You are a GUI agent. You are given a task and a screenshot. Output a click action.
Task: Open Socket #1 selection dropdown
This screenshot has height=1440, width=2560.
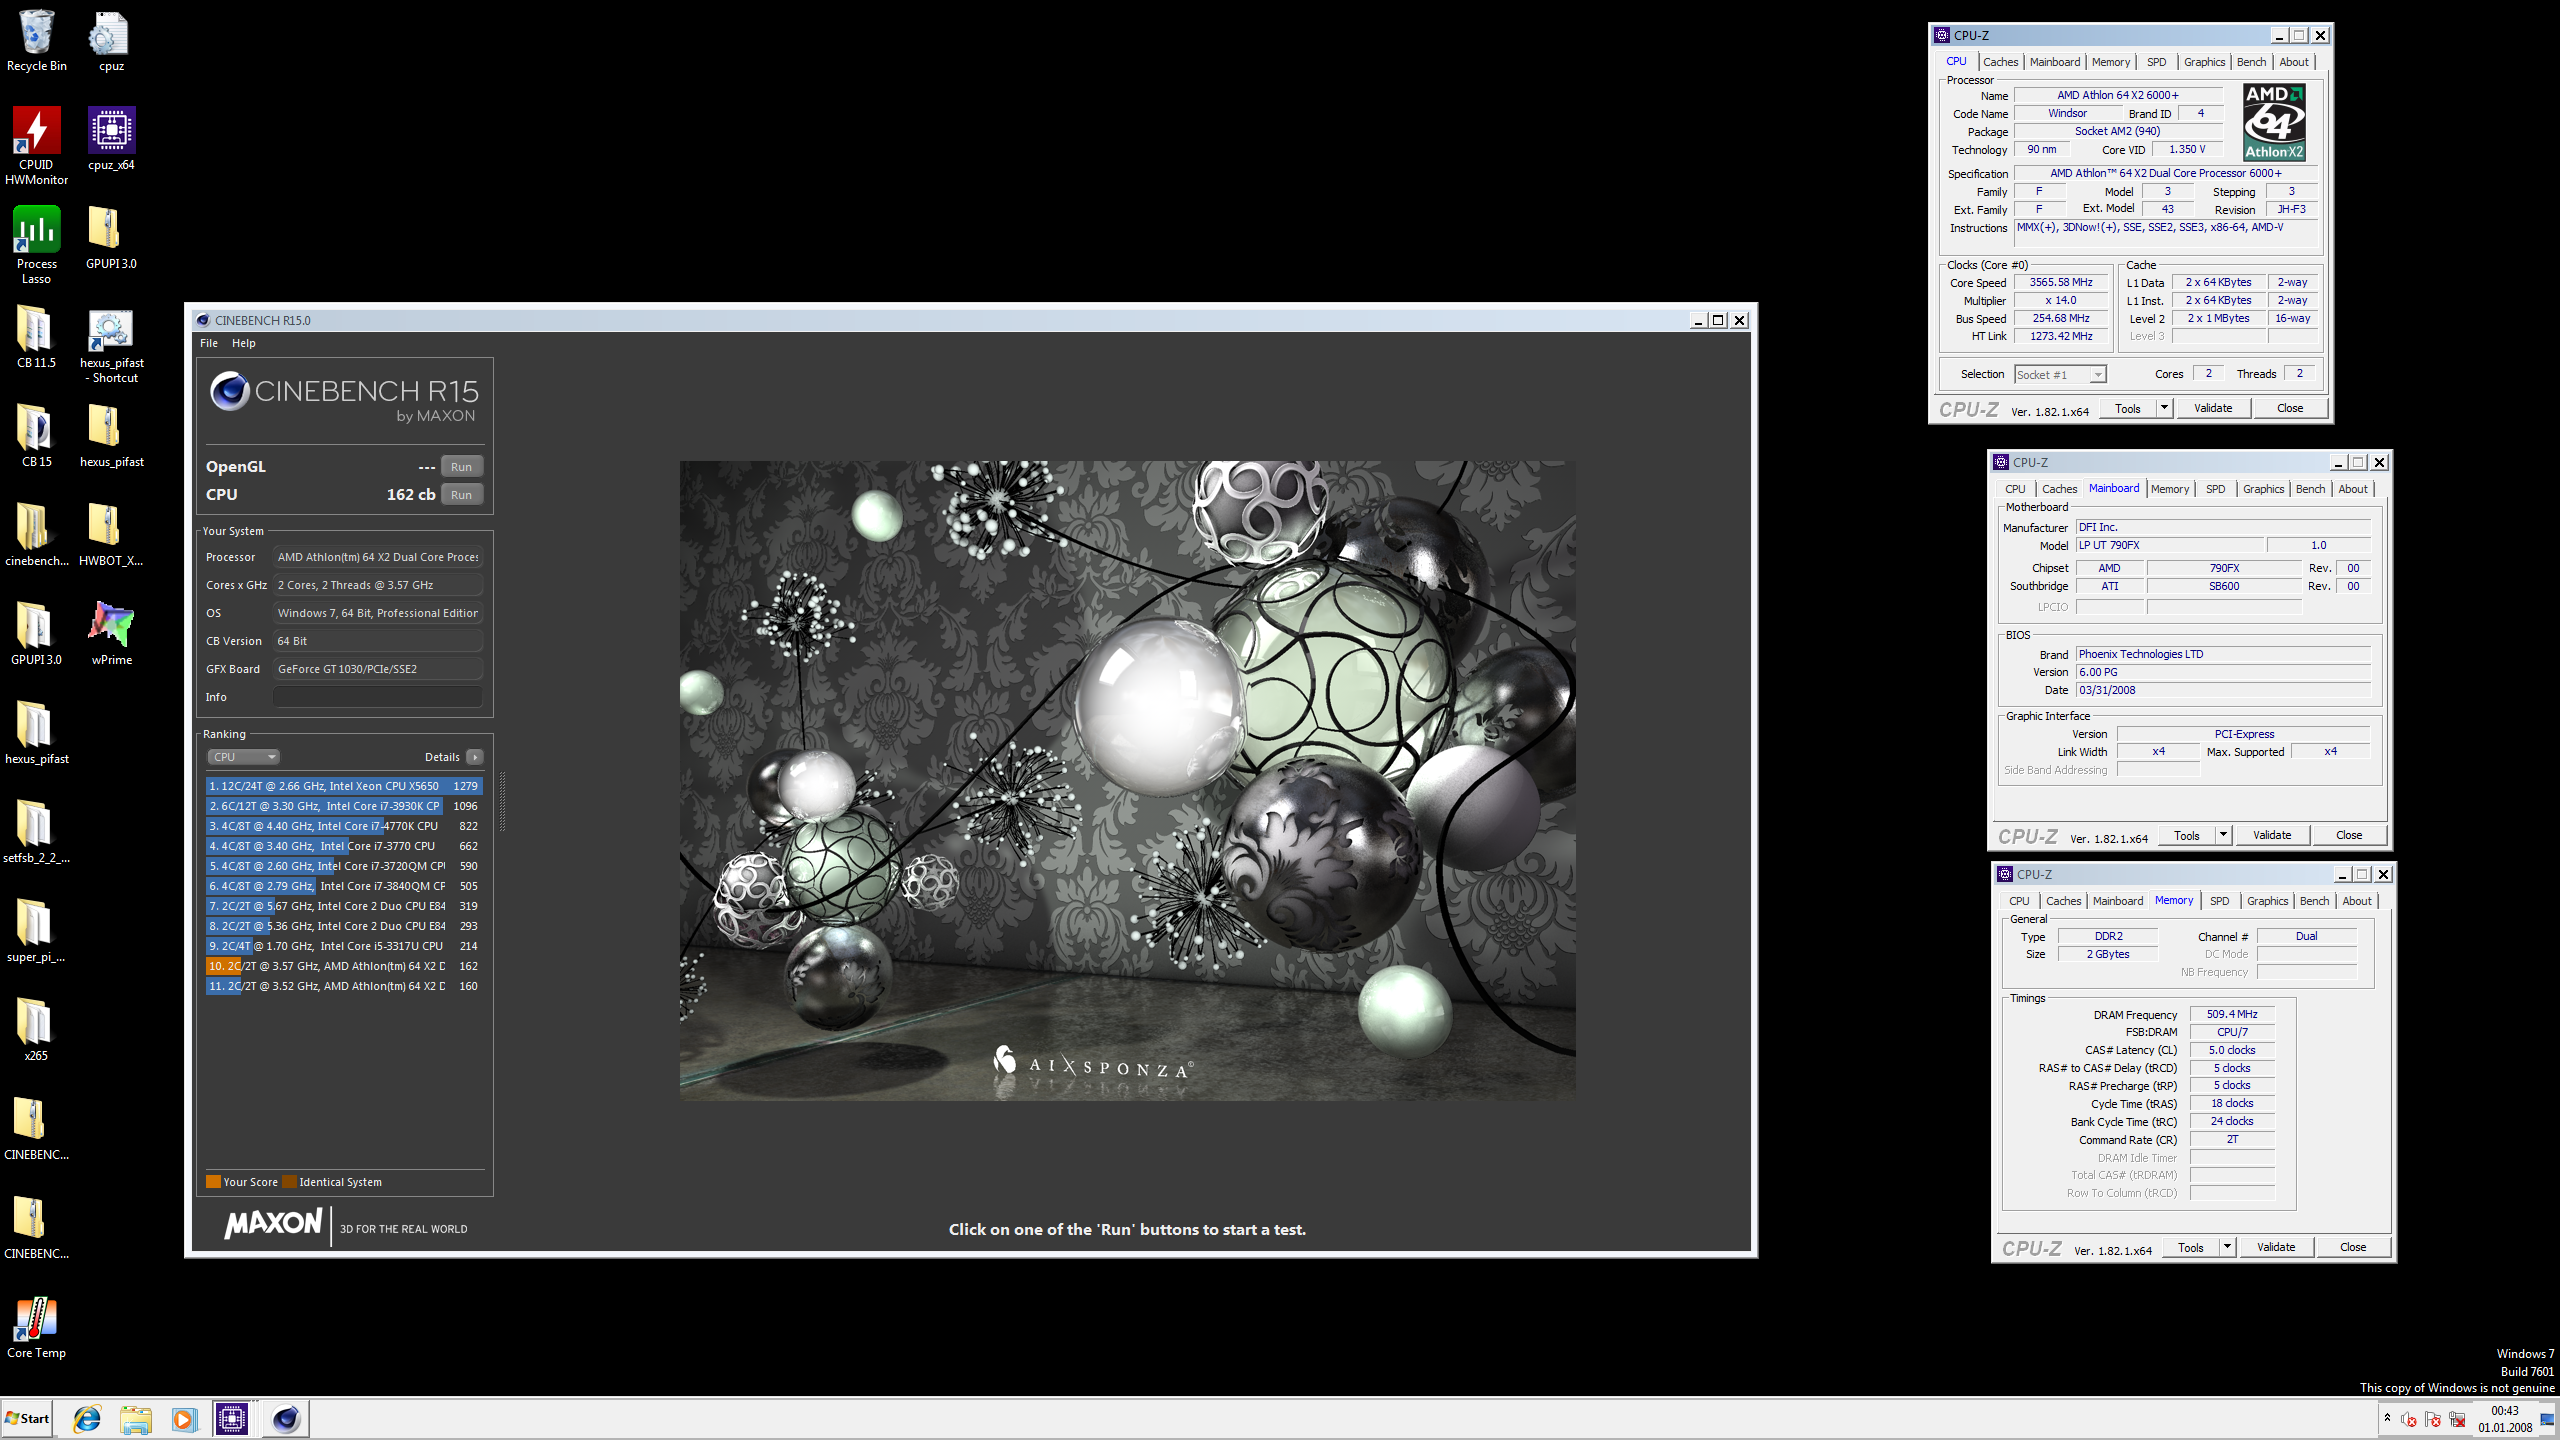coord(2060,374)
